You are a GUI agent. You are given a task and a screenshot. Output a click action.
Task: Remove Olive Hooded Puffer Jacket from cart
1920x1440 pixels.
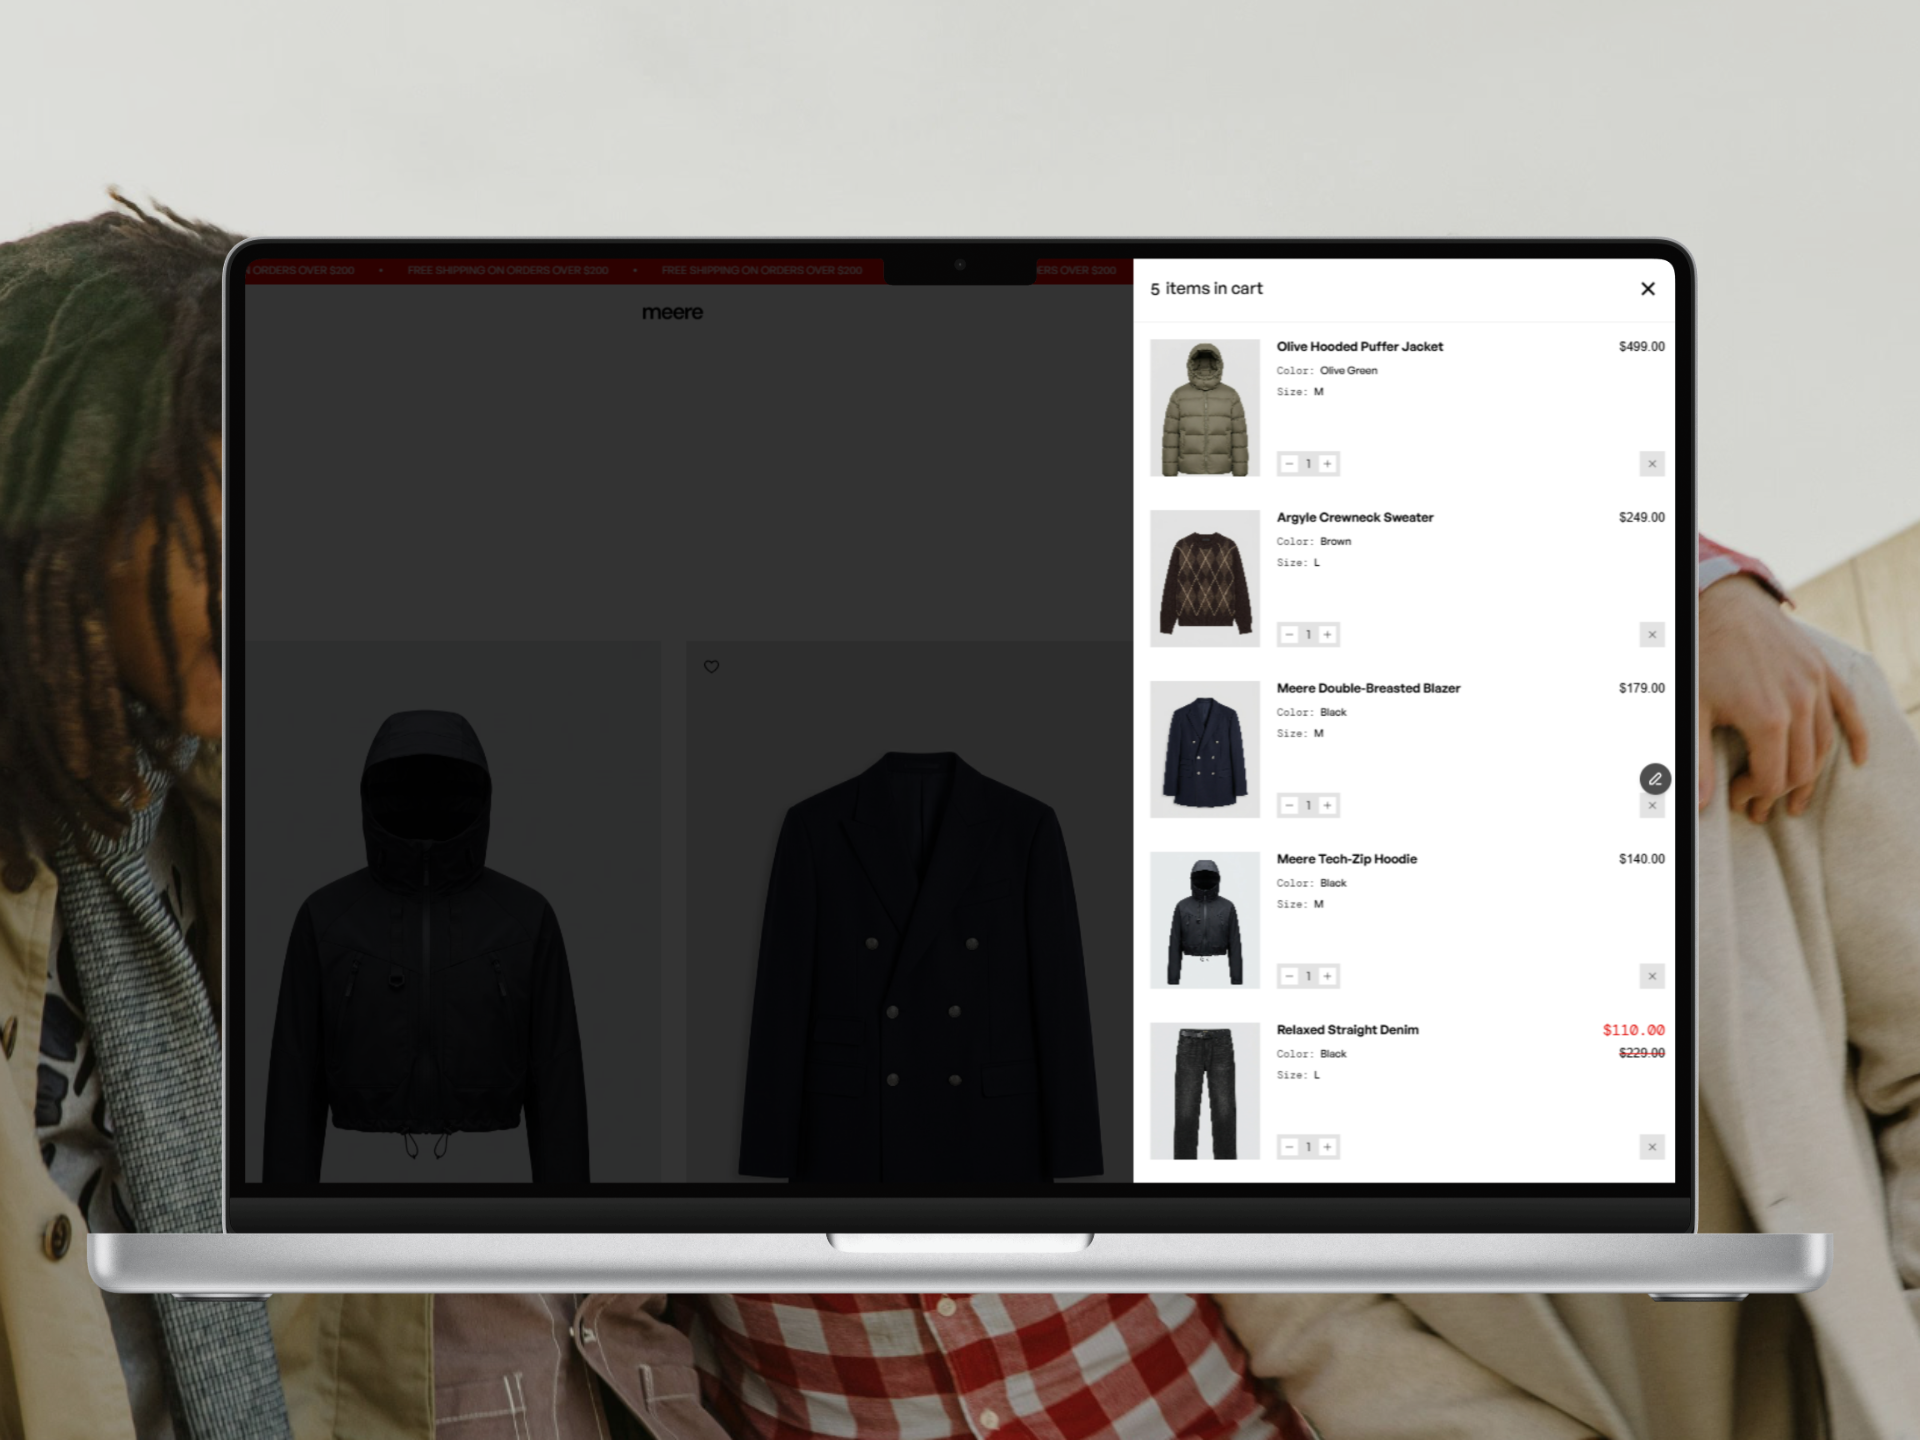click(1652, 464)
